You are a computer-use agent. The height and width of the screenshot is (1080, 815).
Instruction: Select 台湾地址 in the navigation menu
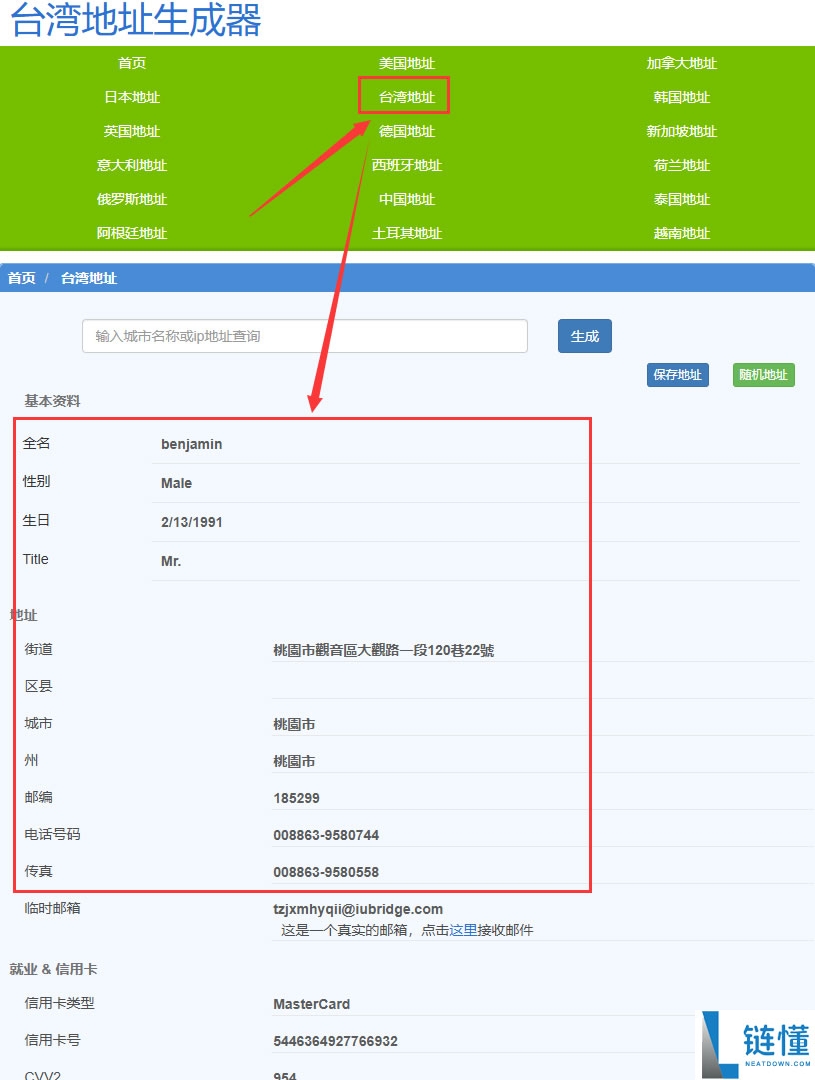pos(404,97)
